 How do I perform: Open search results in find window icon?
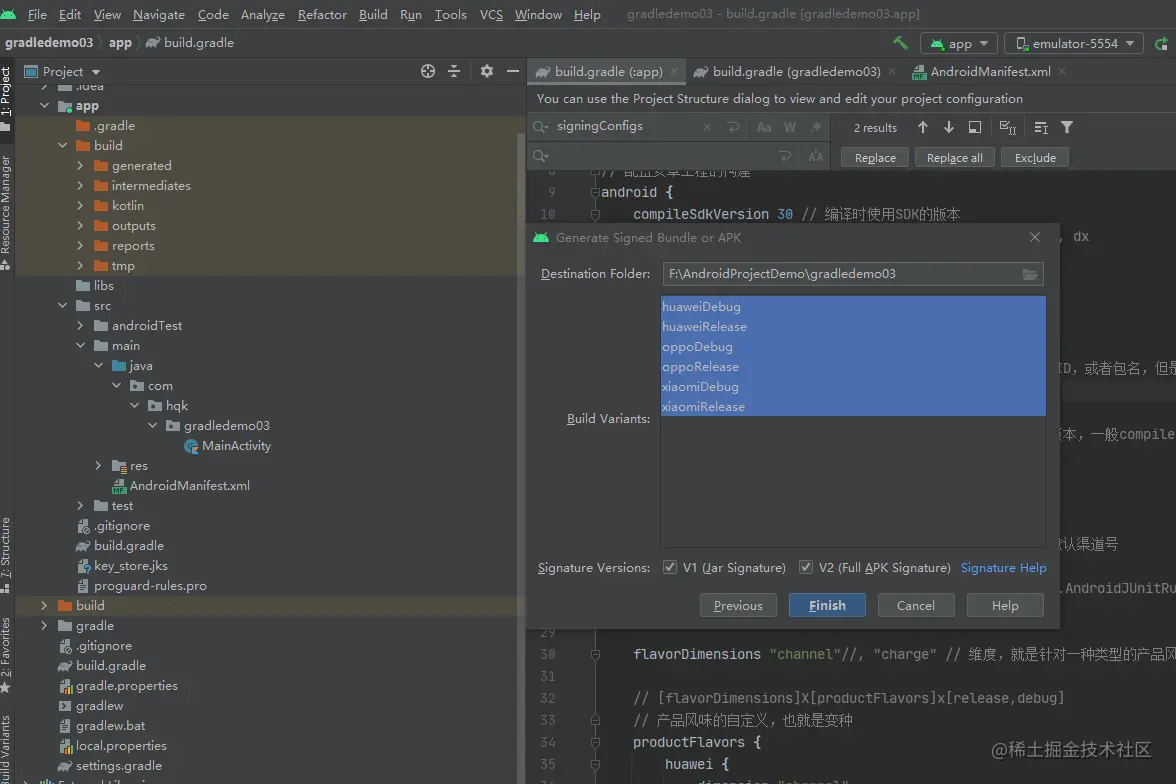click(974, 128)
